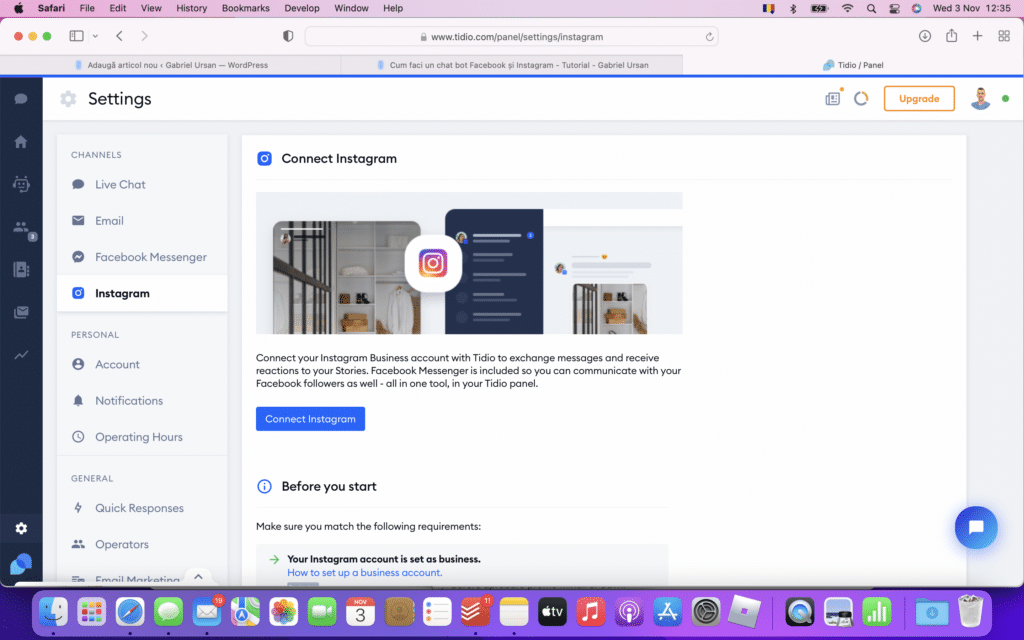Open App Store from the Dock
The height and width of the screenshot is (640, 1024).
click(x=667, y=612)
